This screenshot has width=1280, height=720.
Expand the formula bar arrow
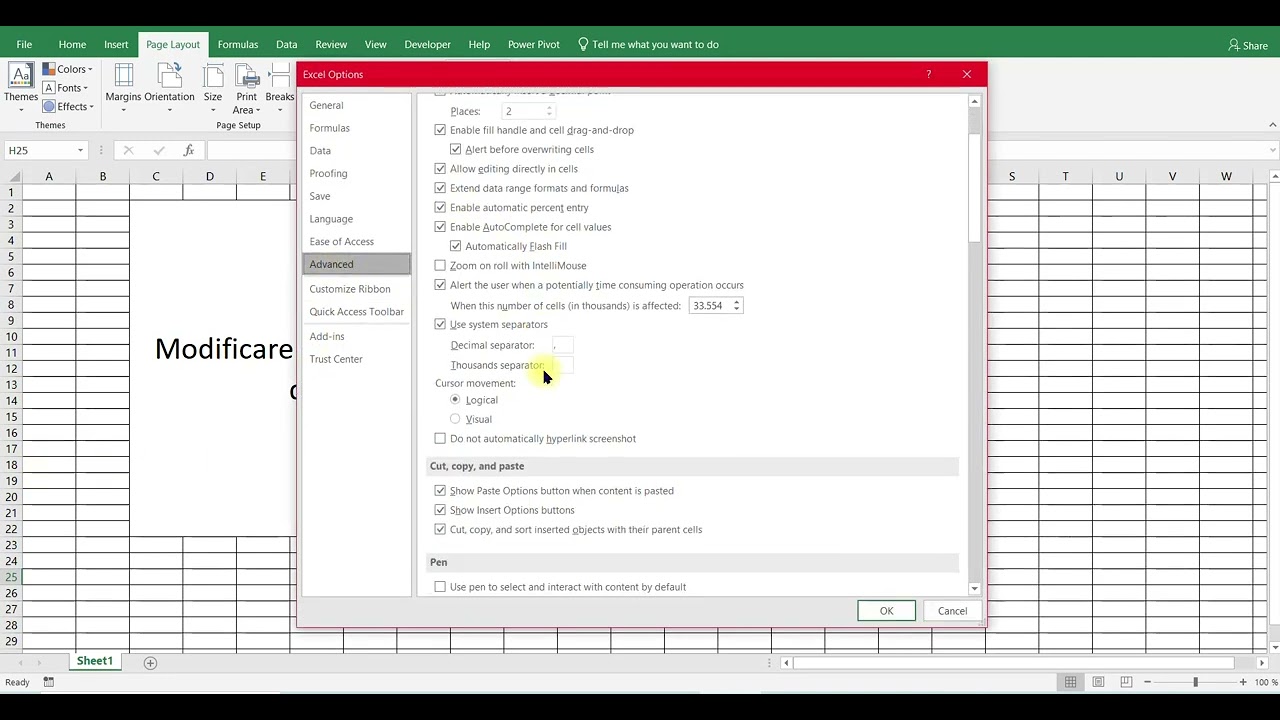tap(1272, 150)
